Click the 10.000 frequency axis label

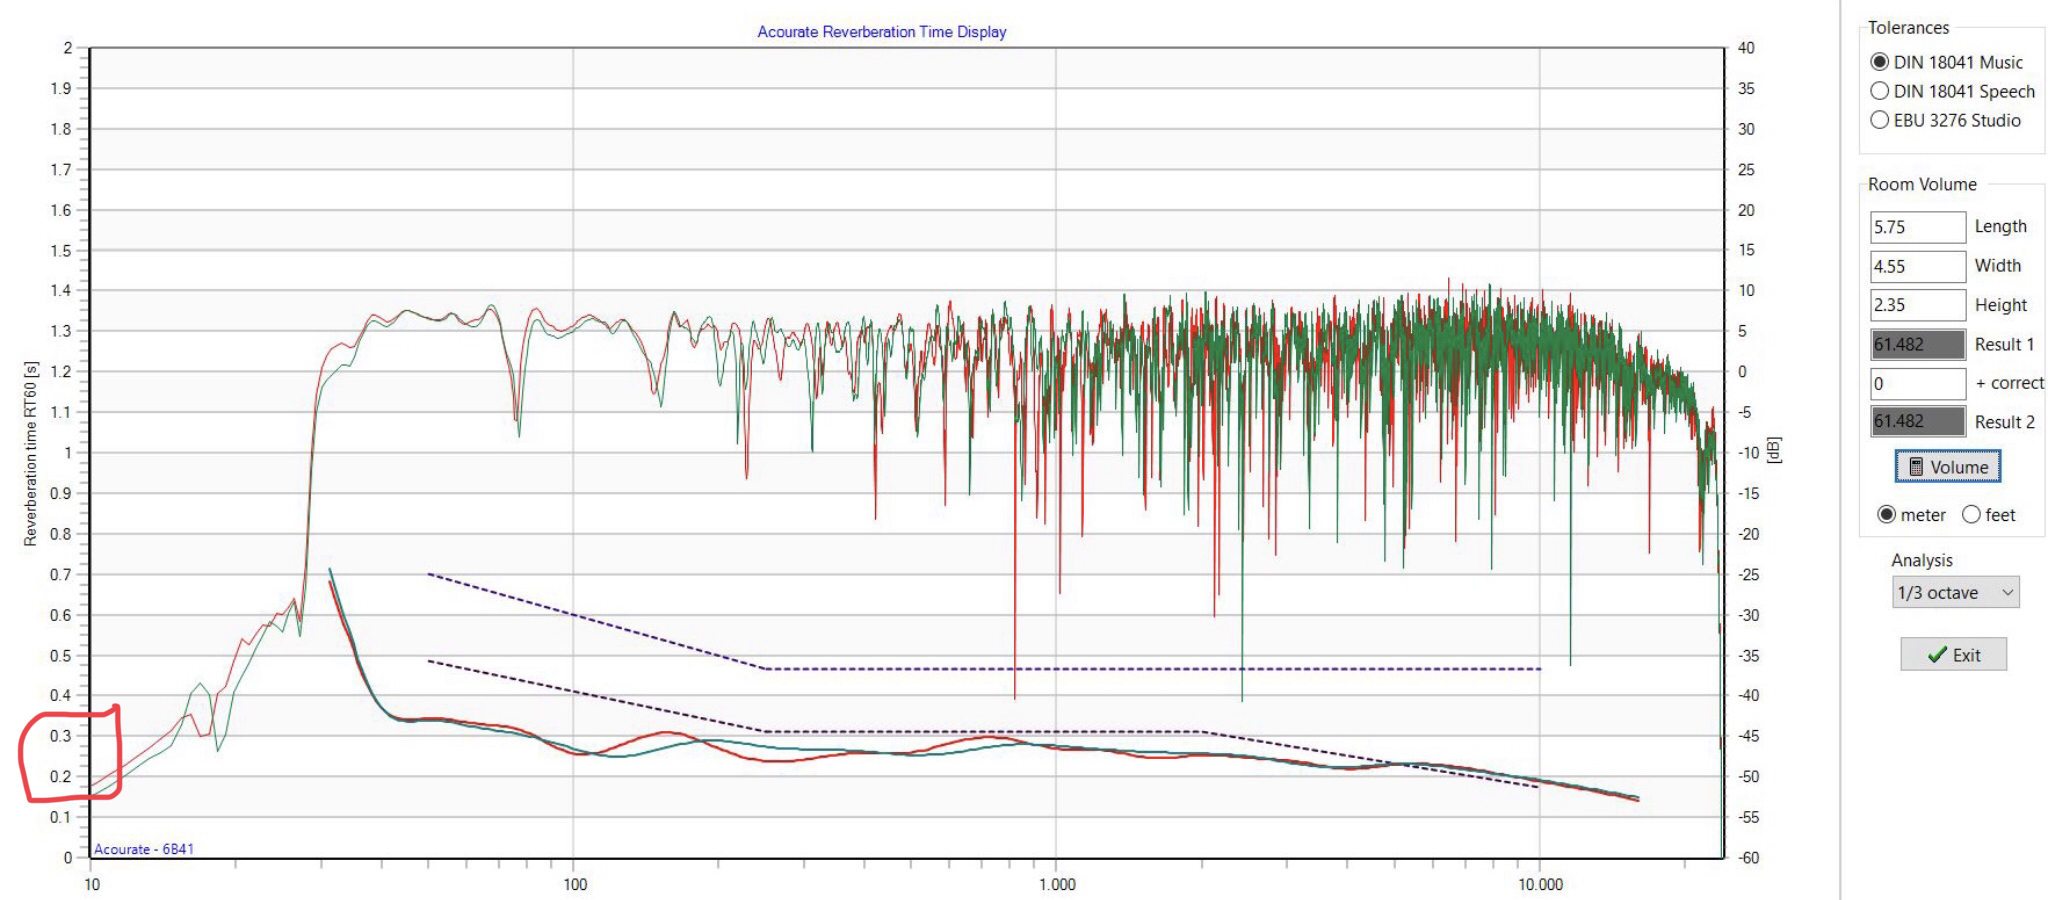1540,884
